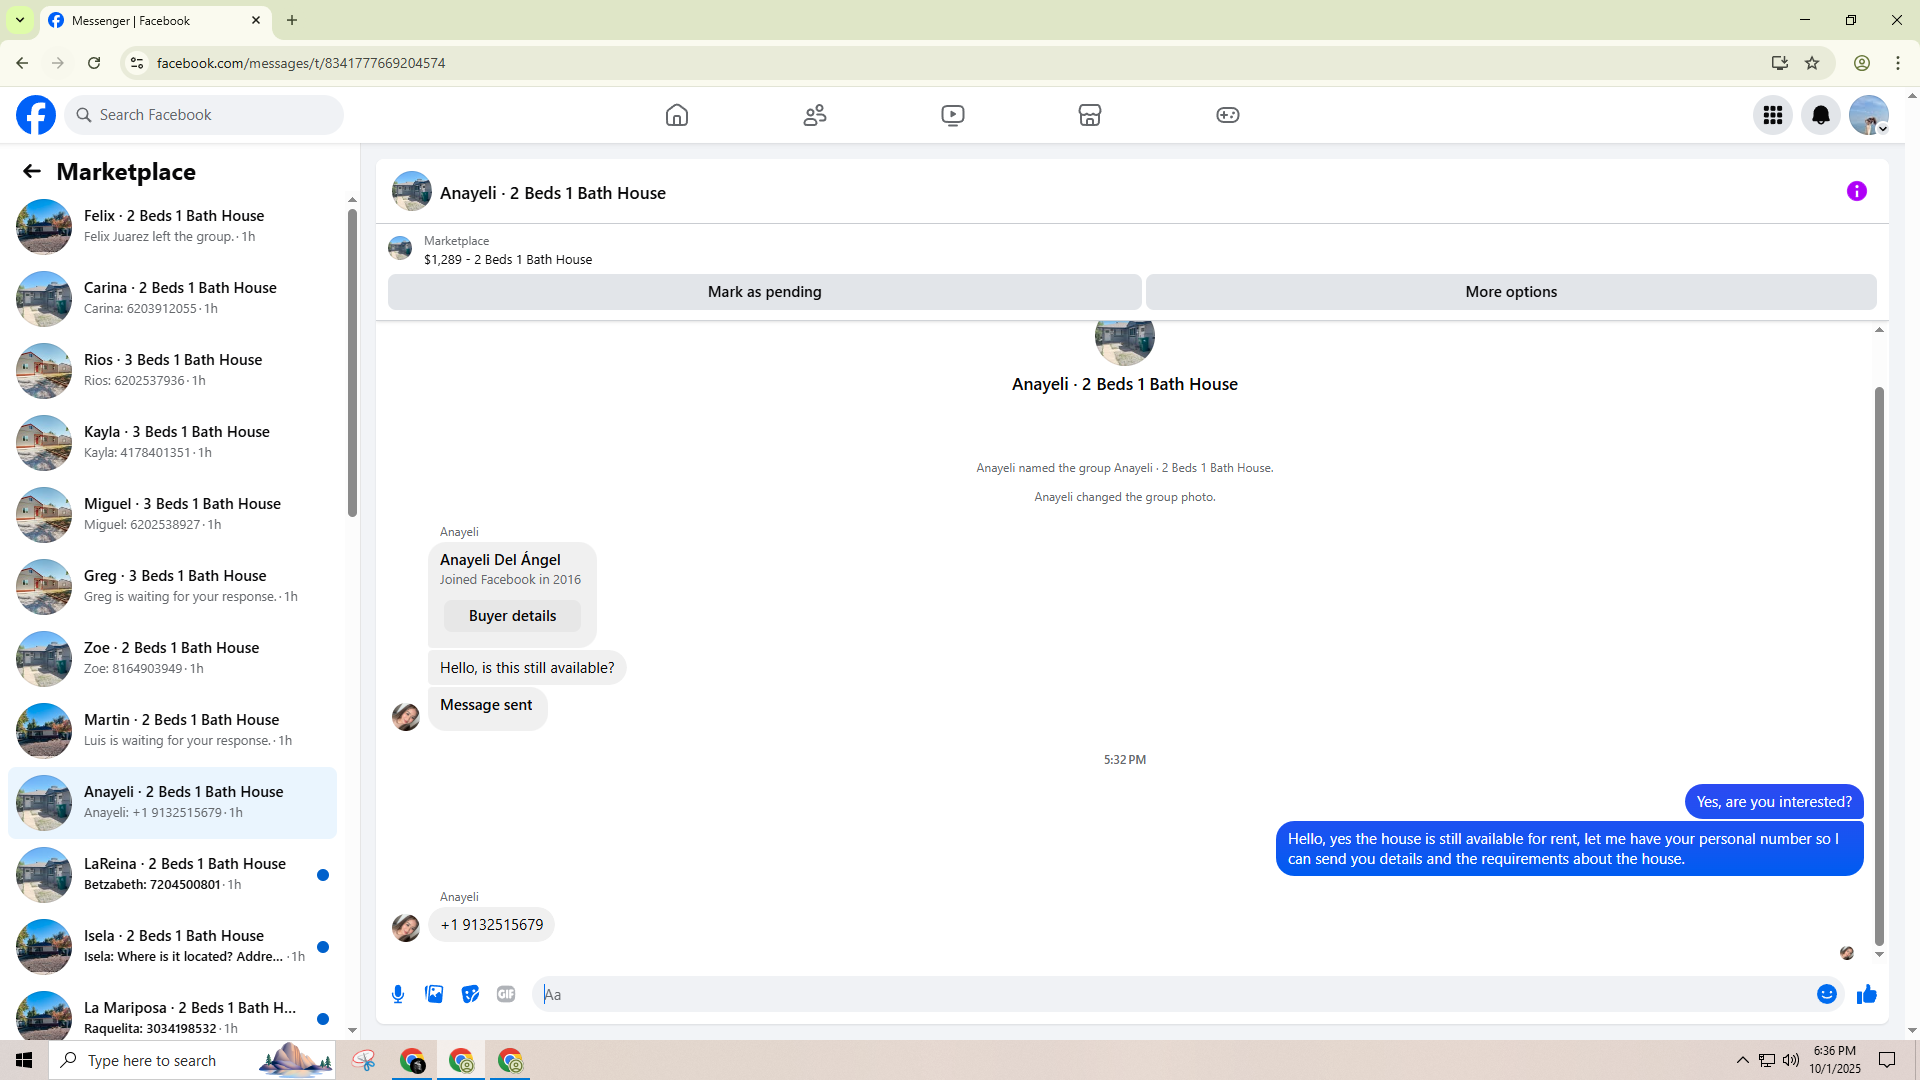The height and width of the screenshot is (1080, 1920).
Task: Go back from Marketplace using arrow
Action: 32,171
